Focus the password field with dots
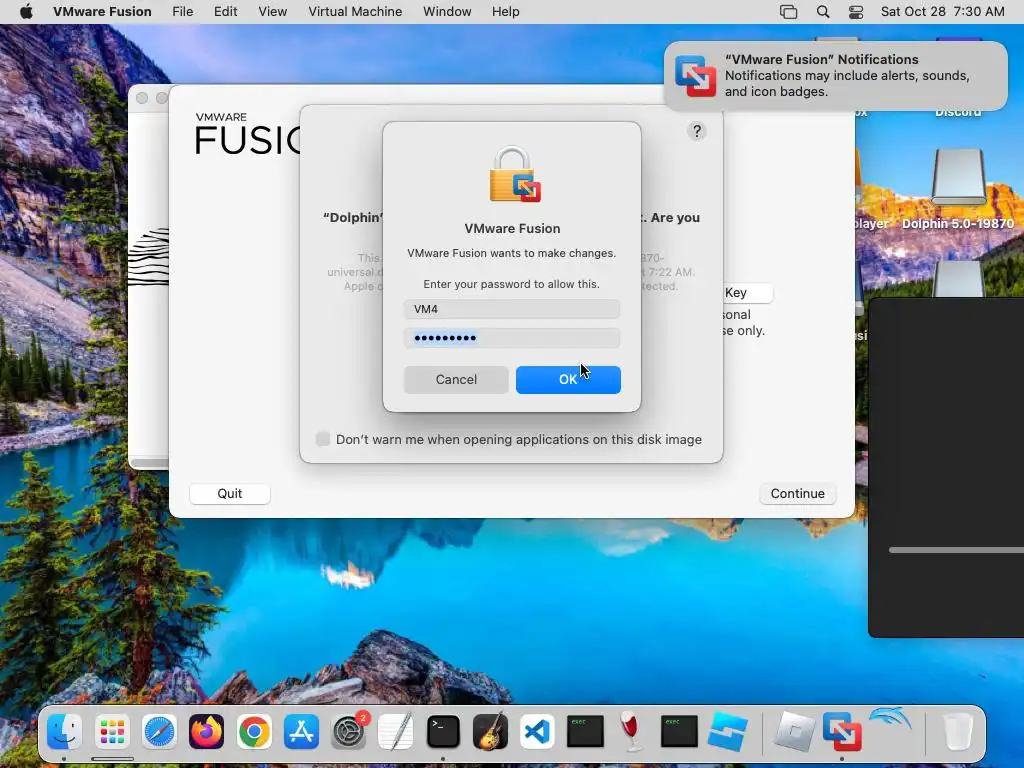Image resolution: width=1024 pixels, height=768 pixels. point(512,338)
